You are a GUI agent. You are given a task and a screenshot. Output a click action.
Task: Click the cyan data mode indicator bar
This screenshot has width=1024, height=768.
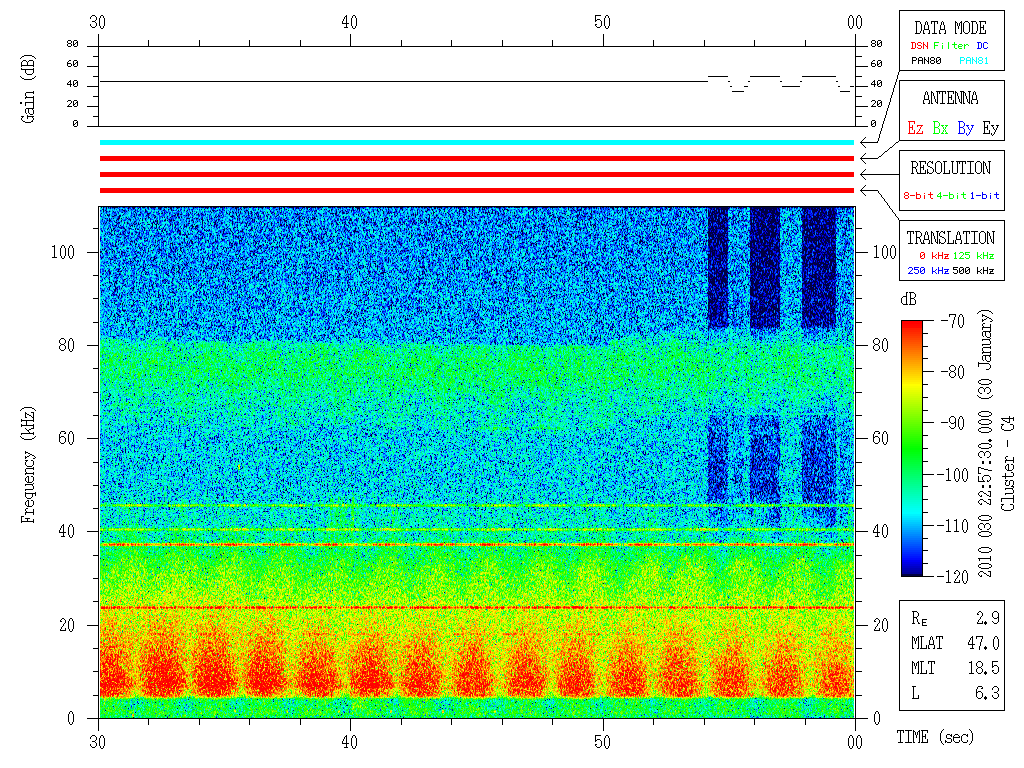pos(477,142)
